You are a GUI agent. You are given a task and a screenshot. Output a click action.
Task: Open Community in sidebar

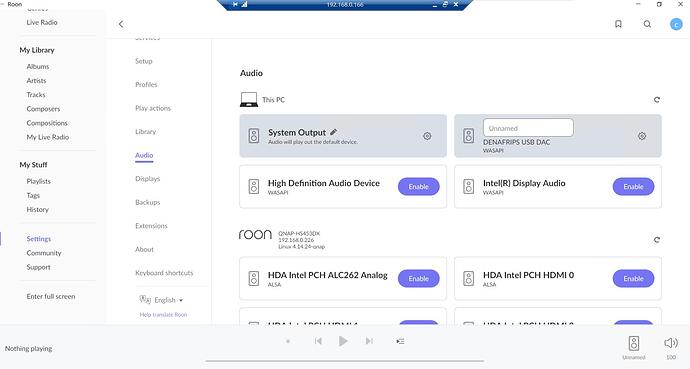point(44,253)
